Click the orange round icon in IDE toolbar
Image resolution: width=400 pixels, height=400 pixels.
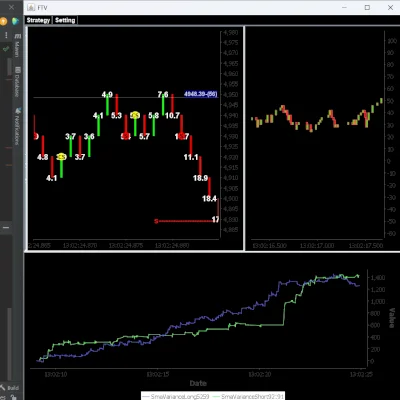(3, 22)
